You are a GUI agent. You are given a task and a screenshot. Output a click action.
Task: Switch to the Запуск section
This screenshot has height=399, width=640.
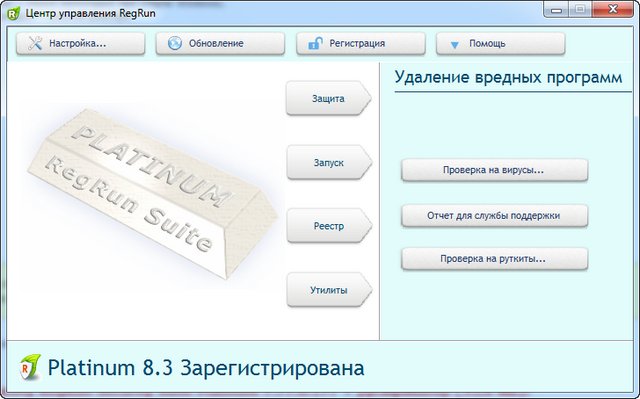pos(329,162)
